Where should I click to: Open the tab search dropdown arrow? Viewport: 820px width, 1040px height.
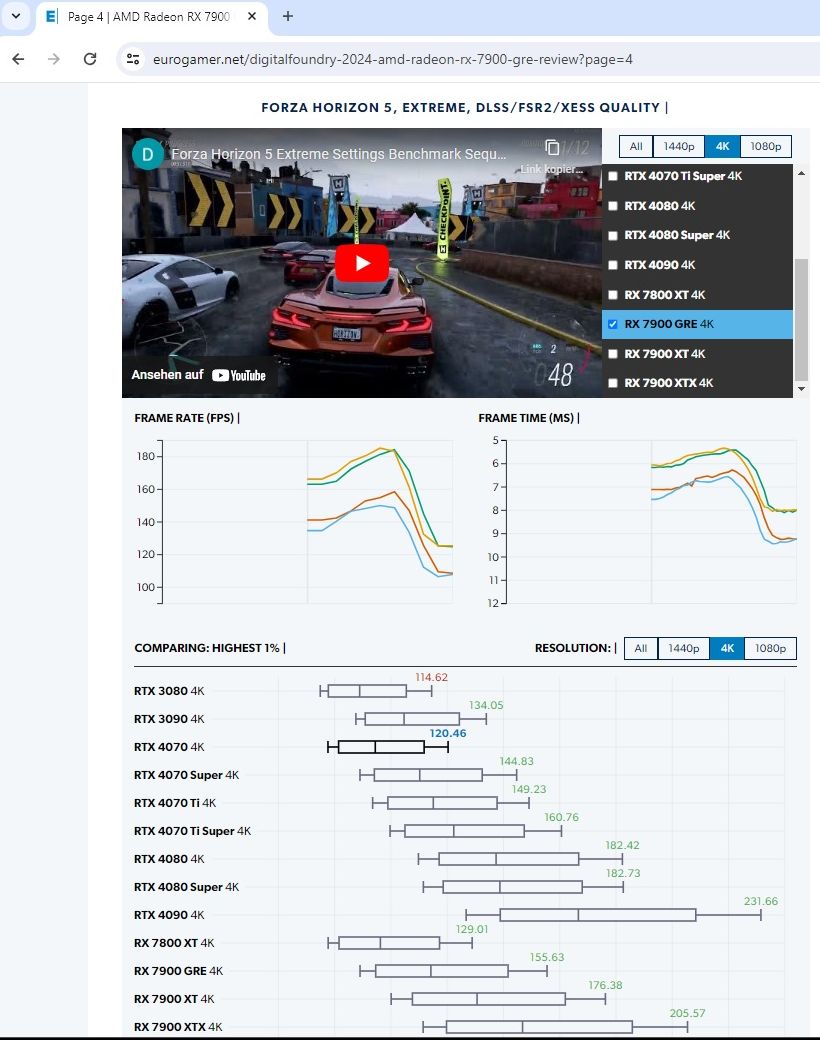(16, 16)
